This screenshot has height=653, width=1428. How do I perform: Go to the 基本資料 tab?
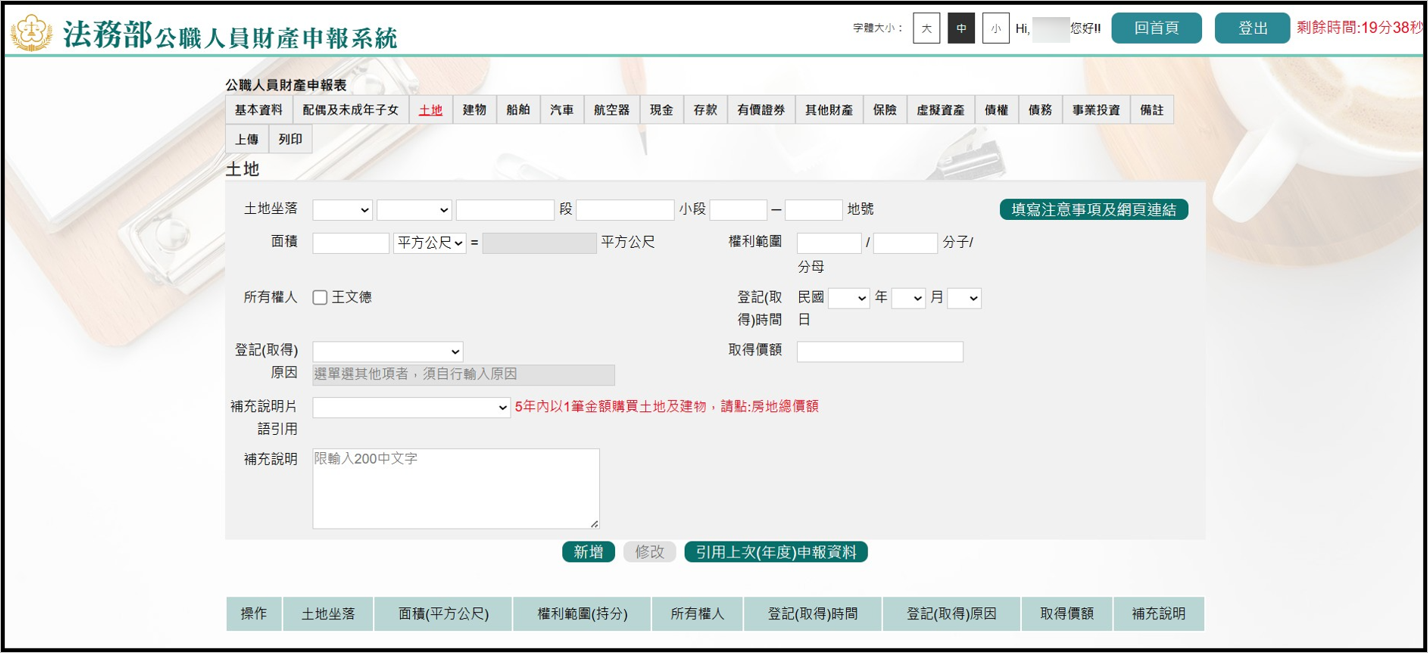[x=258, y=110]
